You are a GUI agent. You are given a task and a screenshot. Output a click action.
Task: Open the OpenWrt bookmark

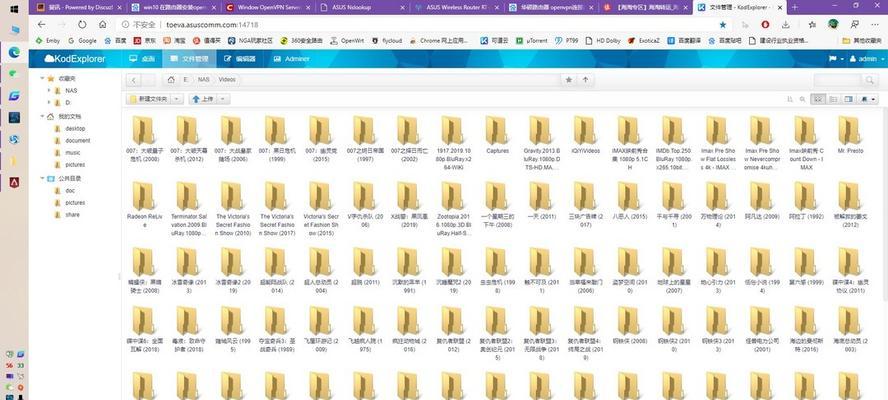pos(348,41)
